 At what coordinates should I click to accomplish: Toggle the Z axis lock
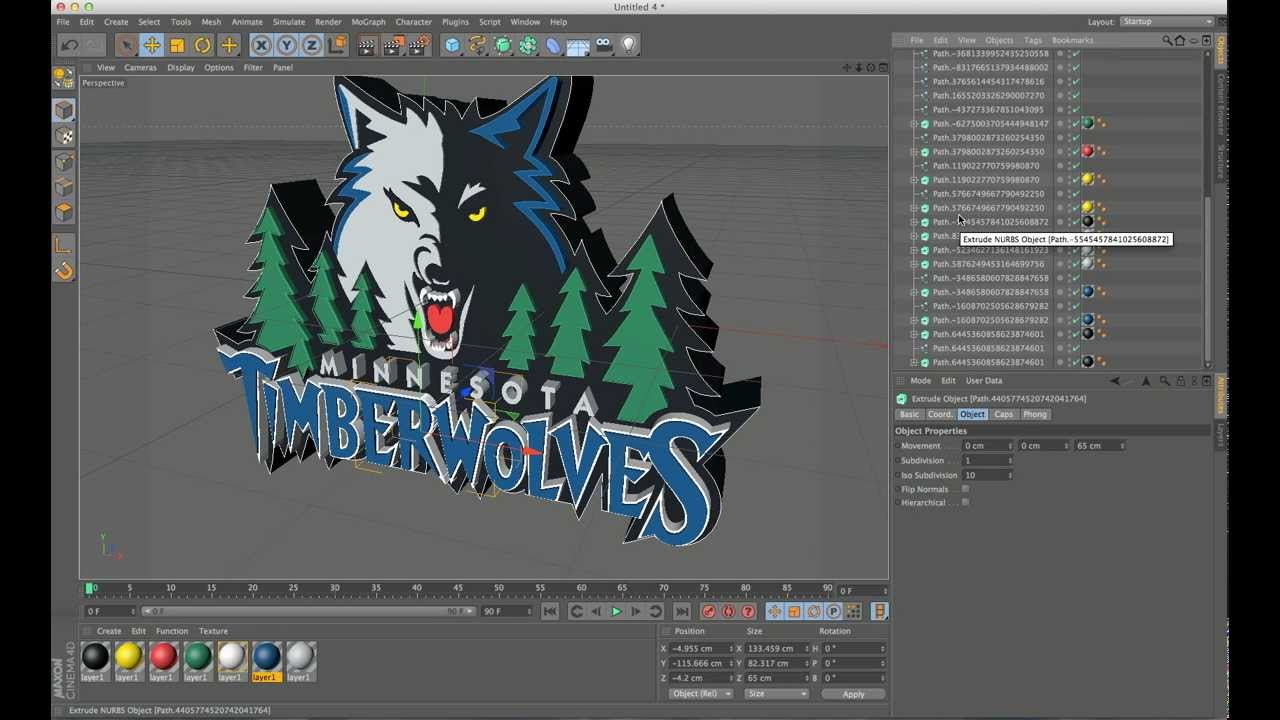(311, 45)
